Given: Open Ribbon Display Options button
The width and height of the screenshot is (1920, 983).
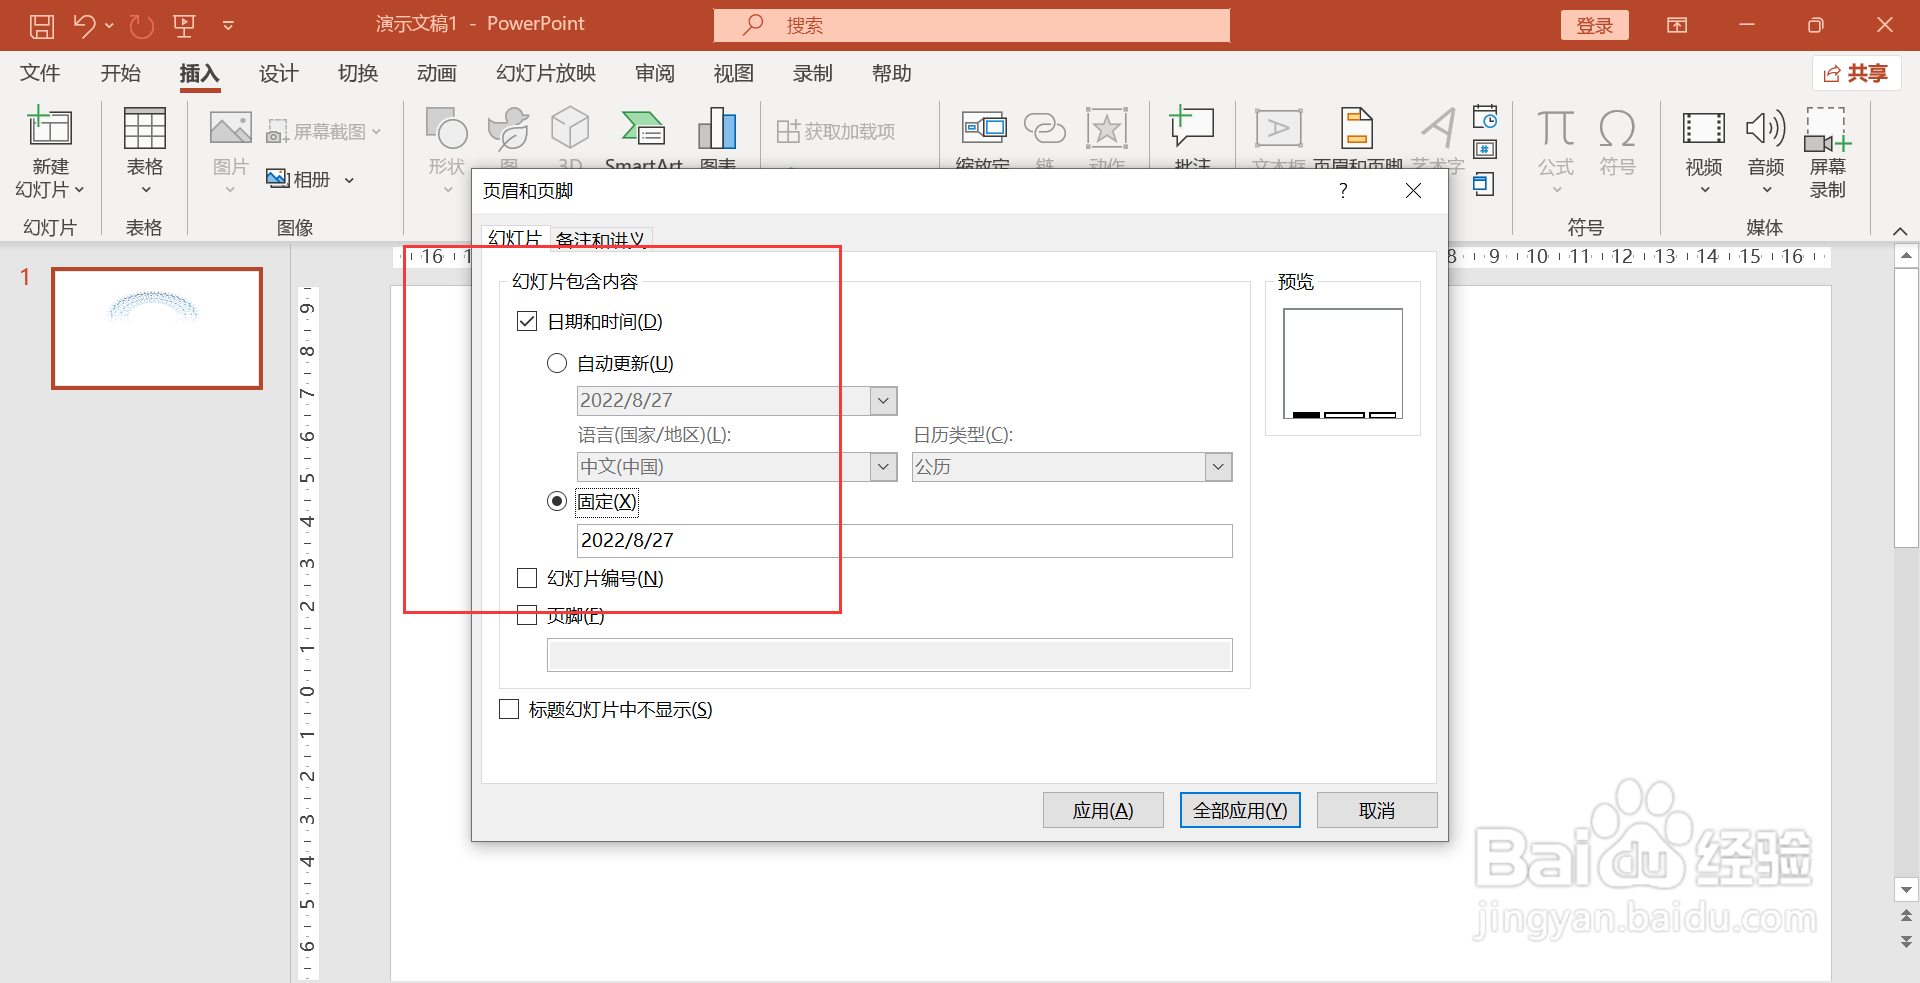Looking at the screenshot, I should click(x=1677, y=25).
